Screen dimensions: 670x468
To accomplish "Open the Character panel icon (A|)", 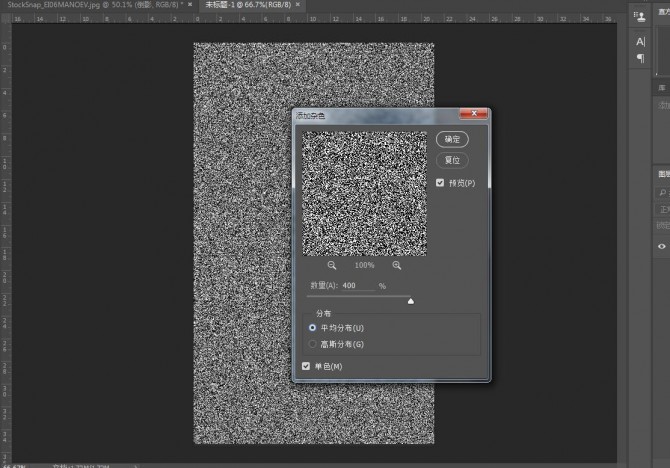I will coord(640,41).
